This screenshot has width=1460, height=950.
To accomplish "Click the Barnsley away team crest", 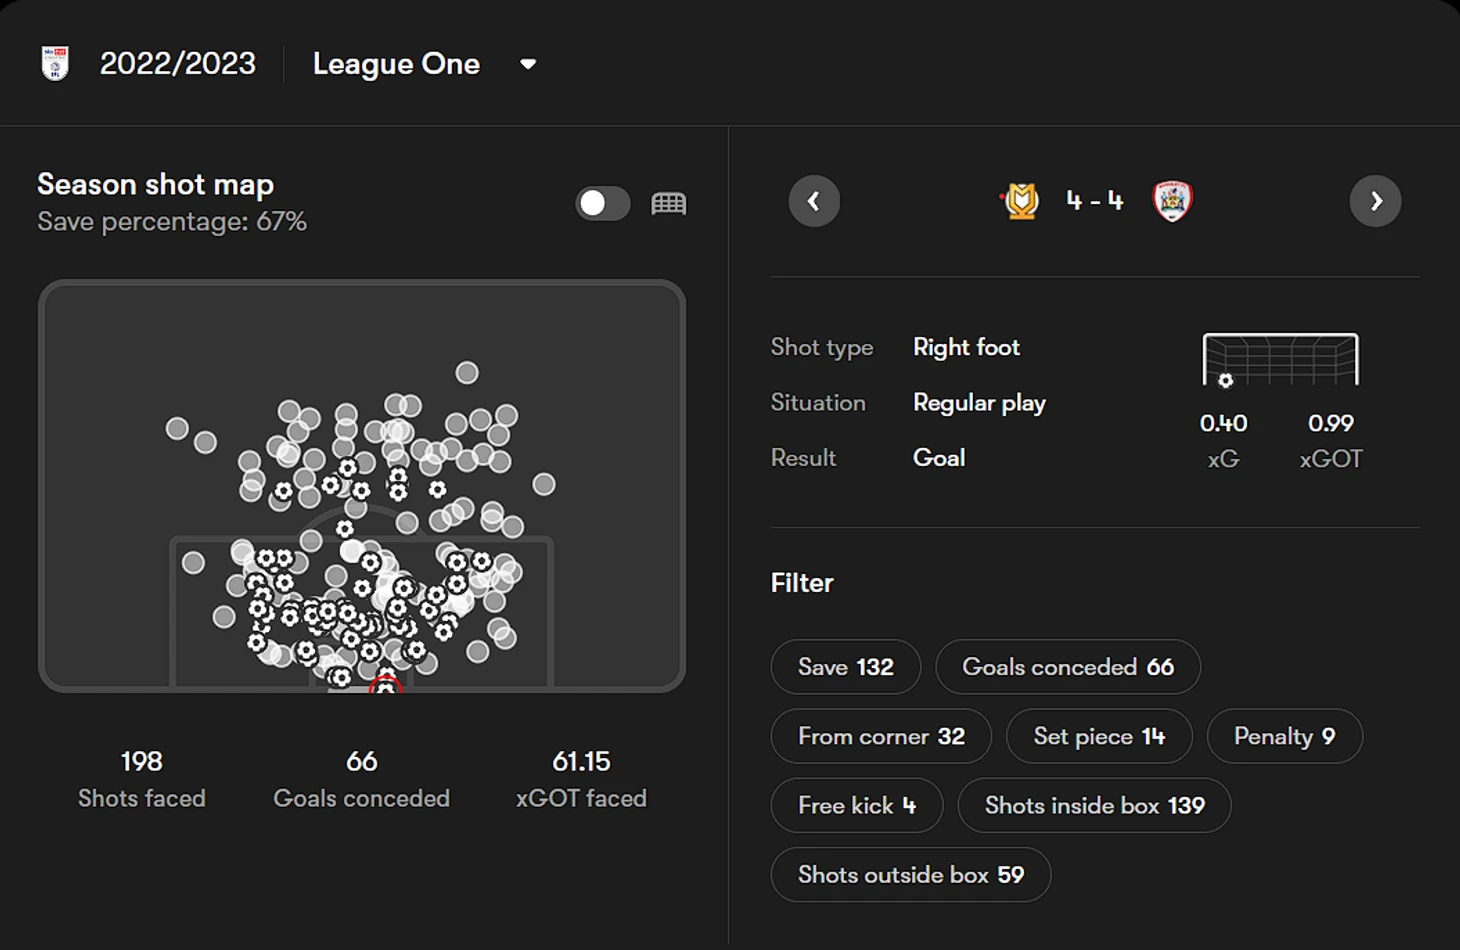I will [x=1172, y=201].
